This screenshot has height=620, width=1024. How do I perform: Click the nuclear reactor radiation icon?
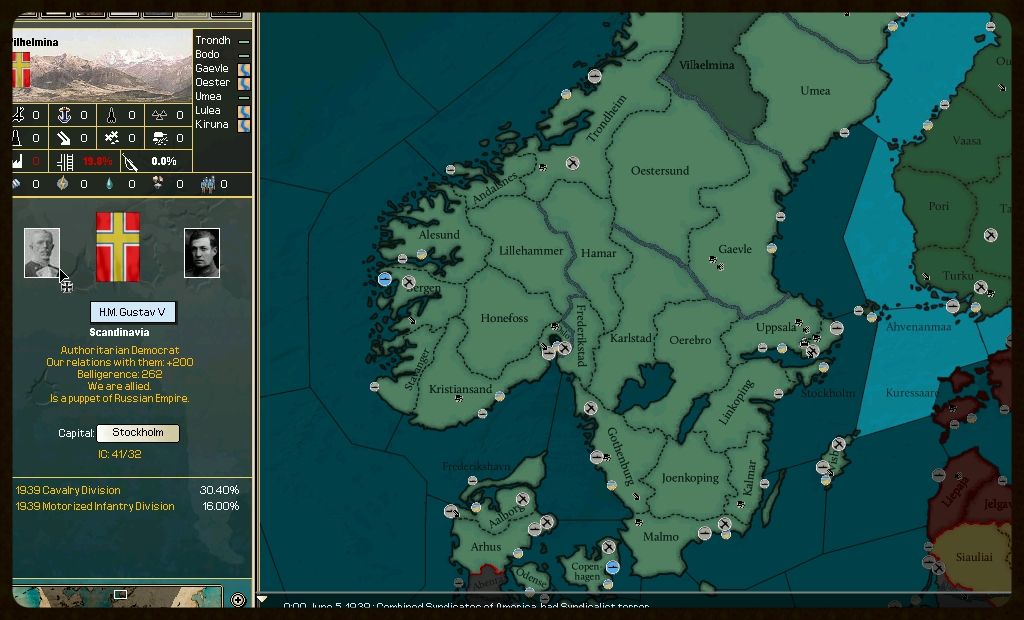tap(160, 115)
